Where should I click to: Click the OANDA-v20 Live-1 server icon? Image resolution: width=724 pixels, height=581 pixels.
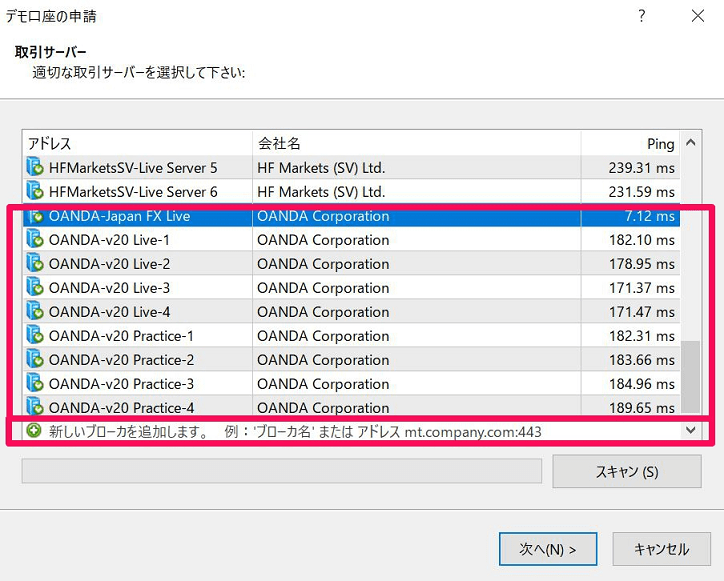(x=35, y=240)
